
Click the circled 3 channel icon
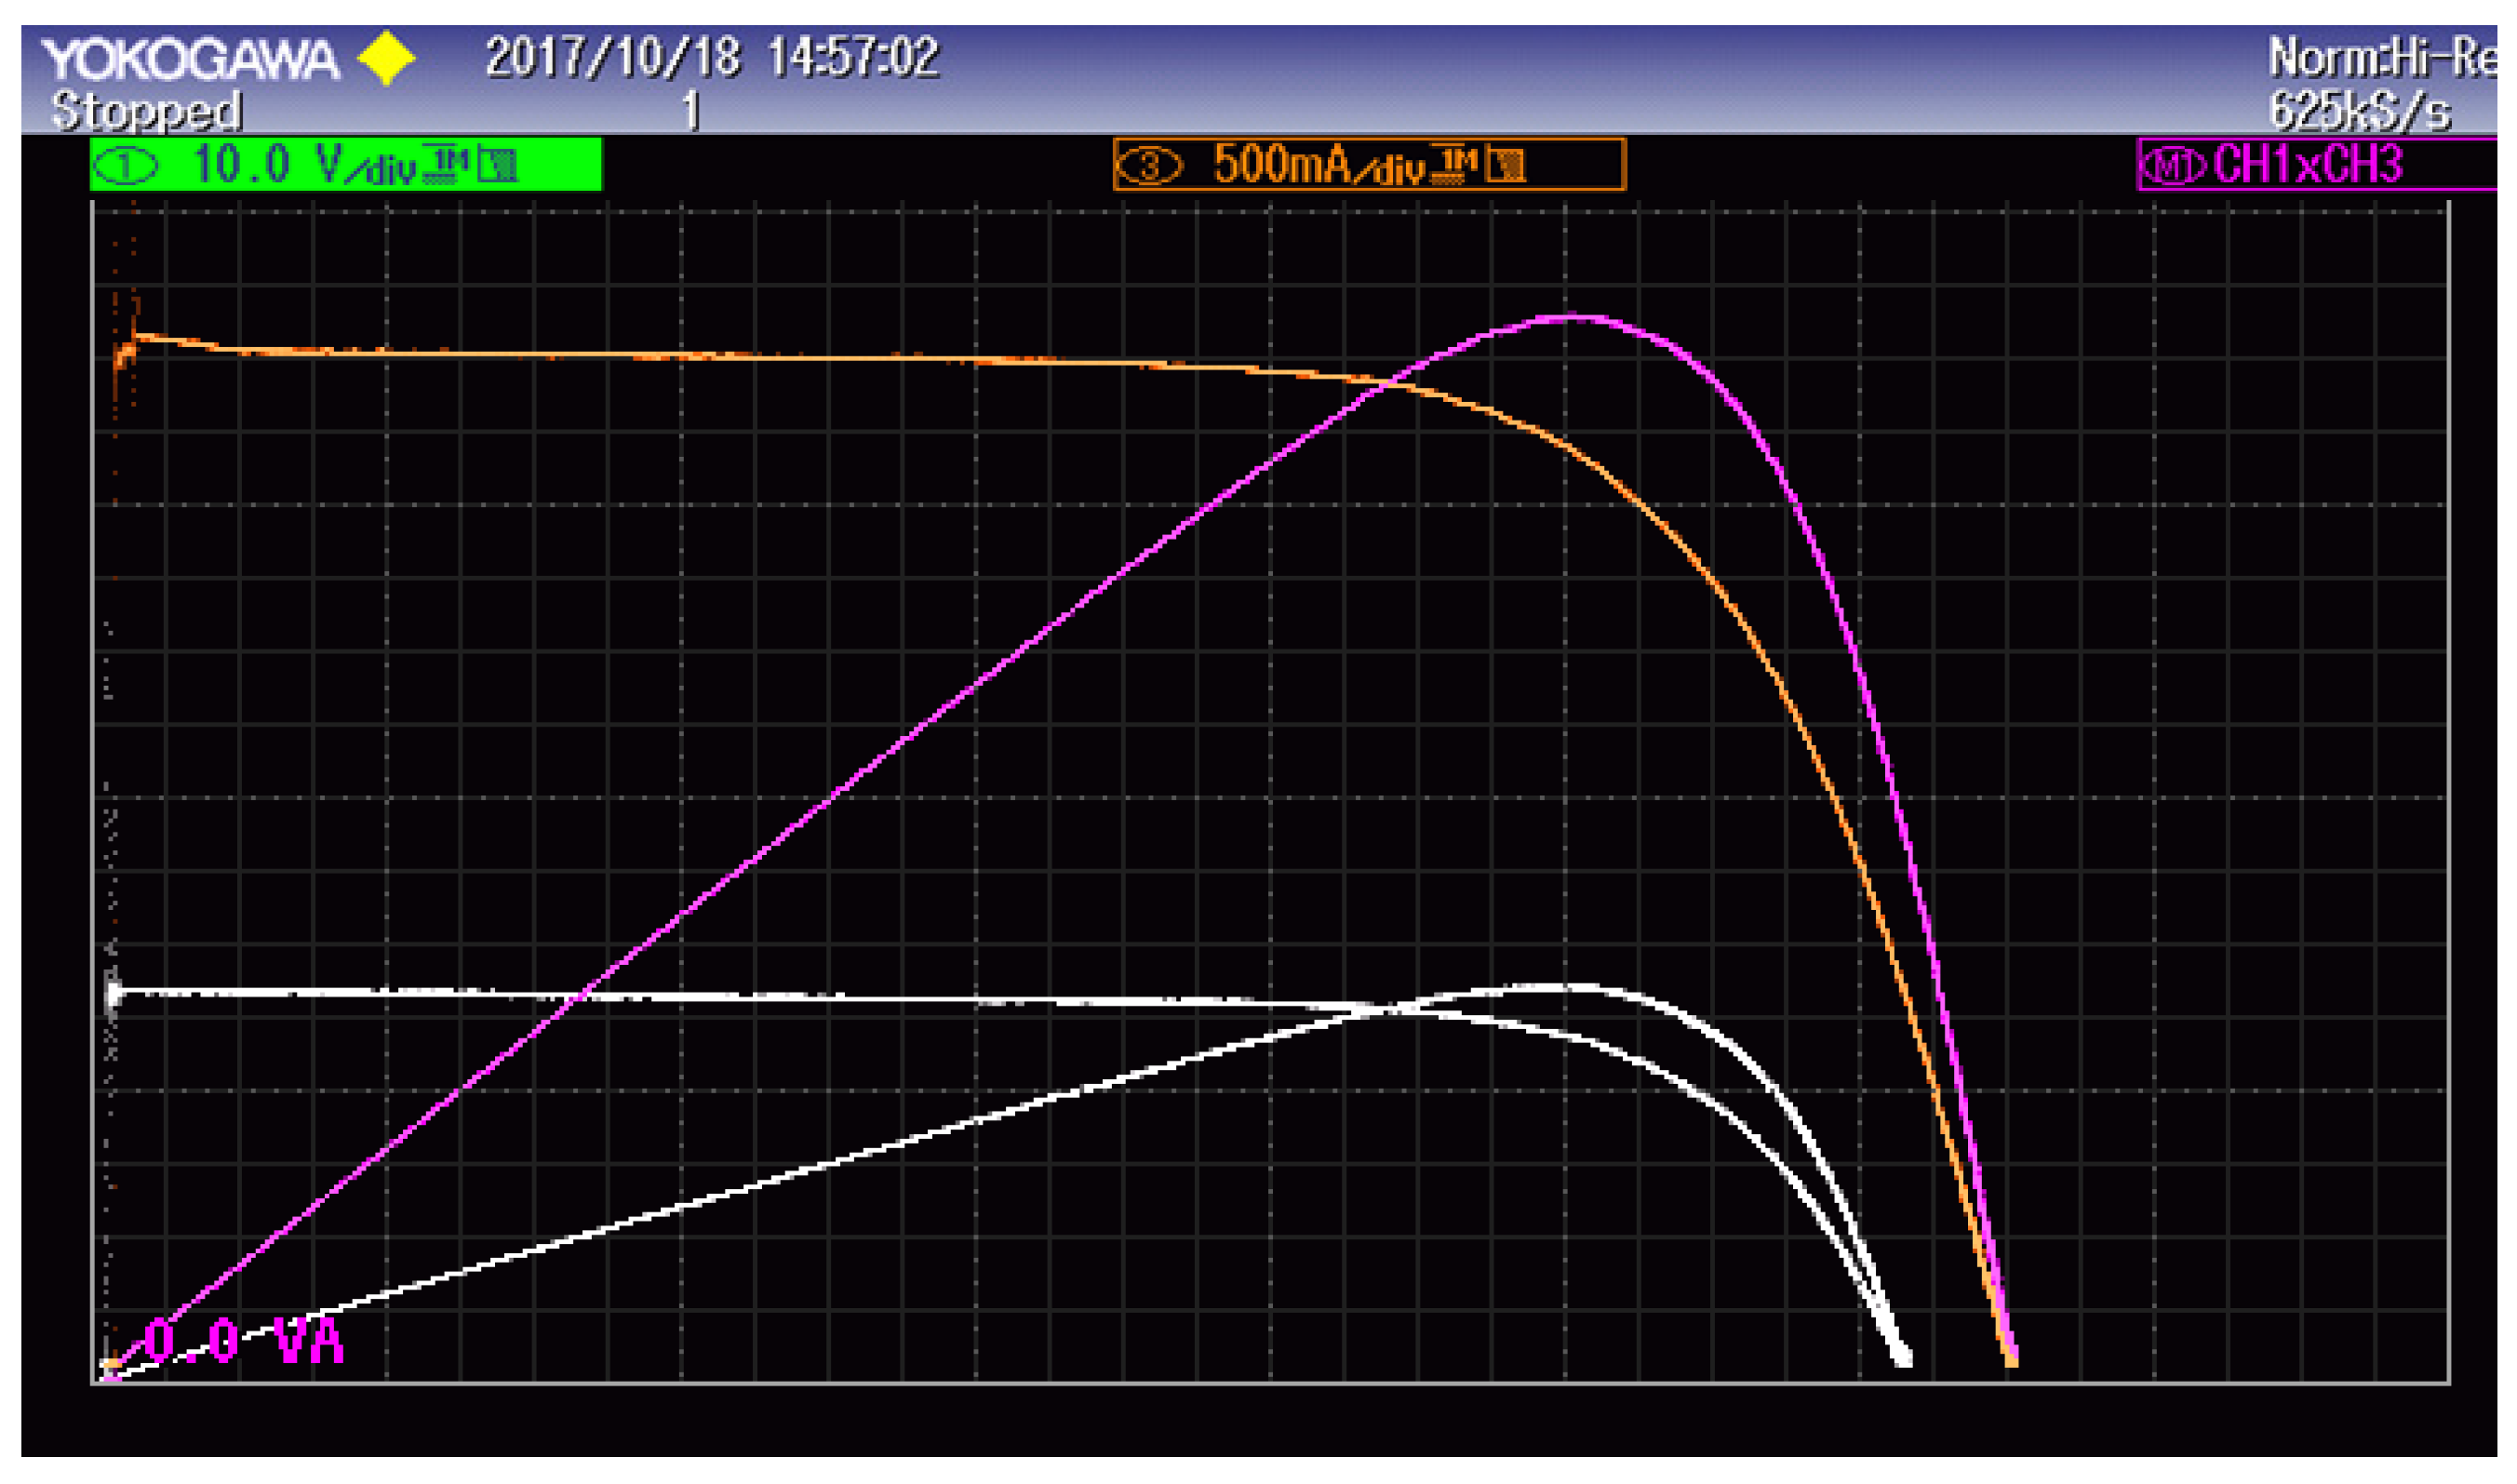(x=1149, y=166)
